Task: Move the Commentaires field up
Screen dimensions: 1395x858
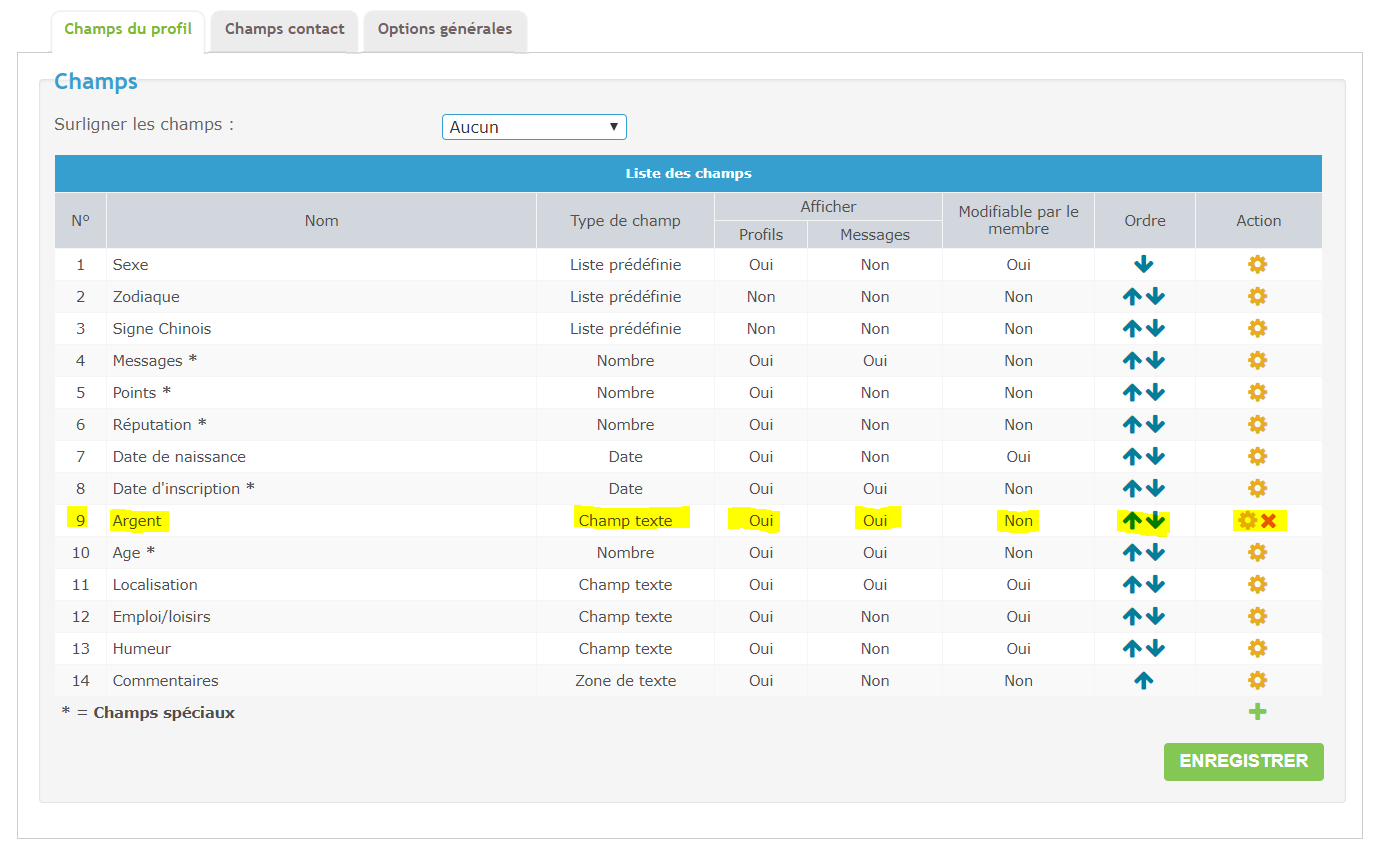Action: [1144, 681]
